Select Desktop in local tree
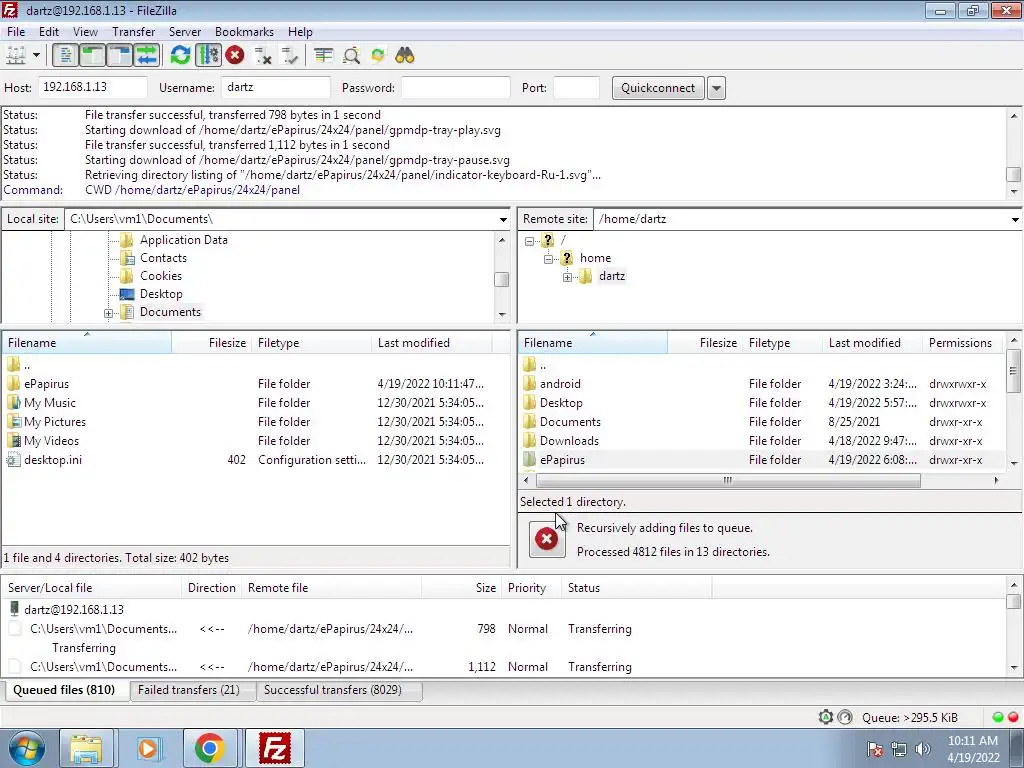This screenshot has height=768, width=1024. coord(161,294)
